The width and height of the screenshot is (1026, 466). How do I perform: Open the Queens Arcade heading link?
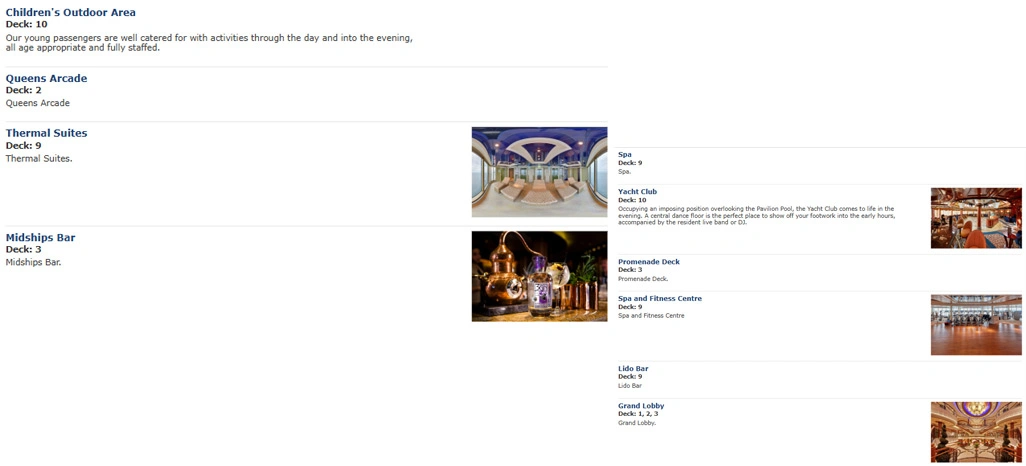click(x=46, y=79)
